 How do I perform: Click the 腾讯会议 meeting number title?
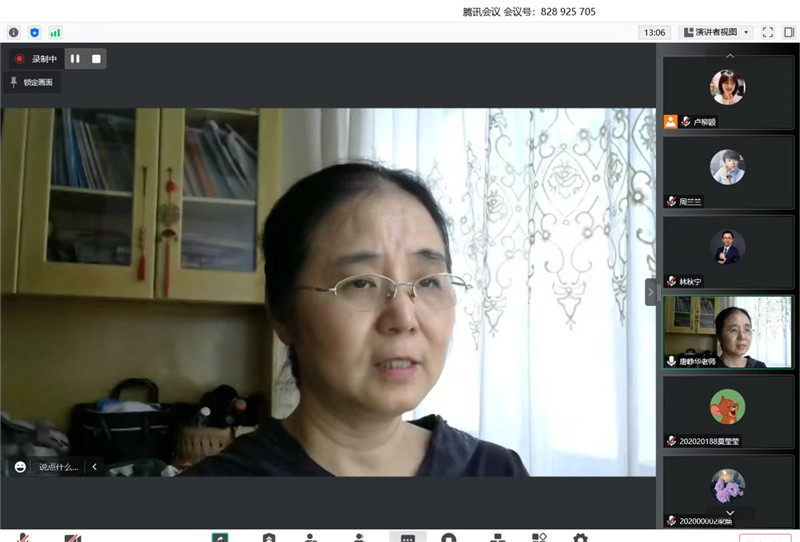tap(529, 11)
